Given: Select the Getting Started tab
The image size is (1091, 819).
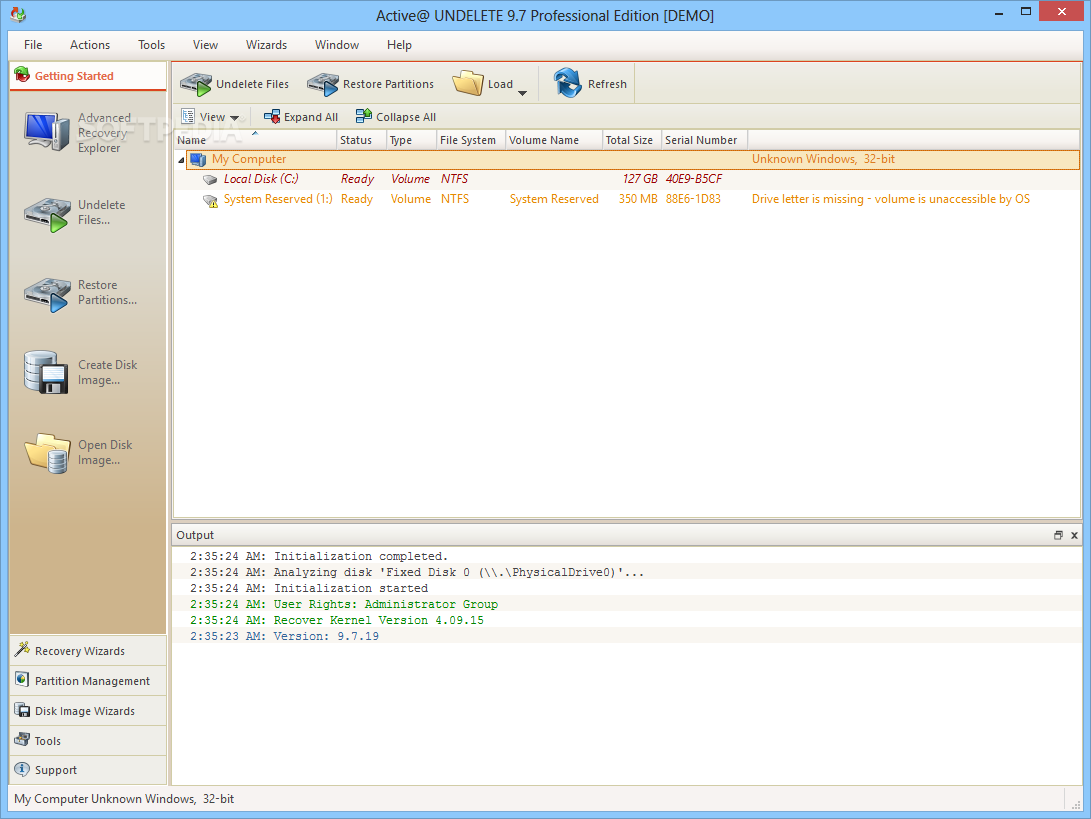Looking at the screenshot, I should point(88,76).
